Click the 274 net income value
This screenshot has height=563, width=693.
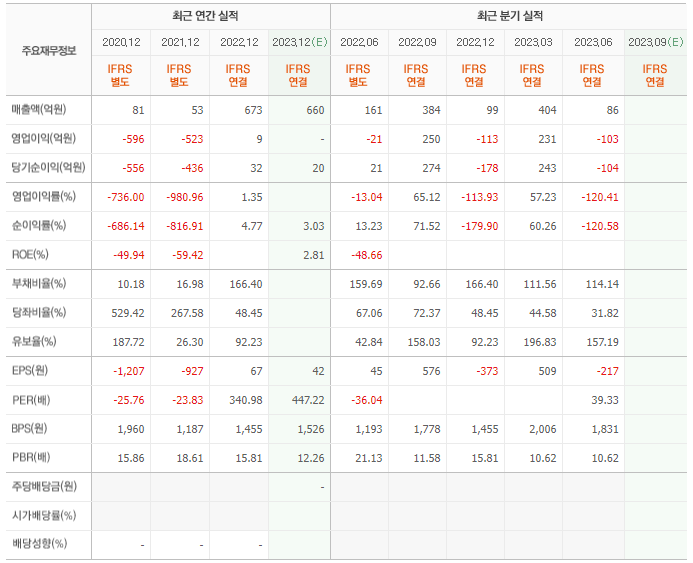pos(431,168)
